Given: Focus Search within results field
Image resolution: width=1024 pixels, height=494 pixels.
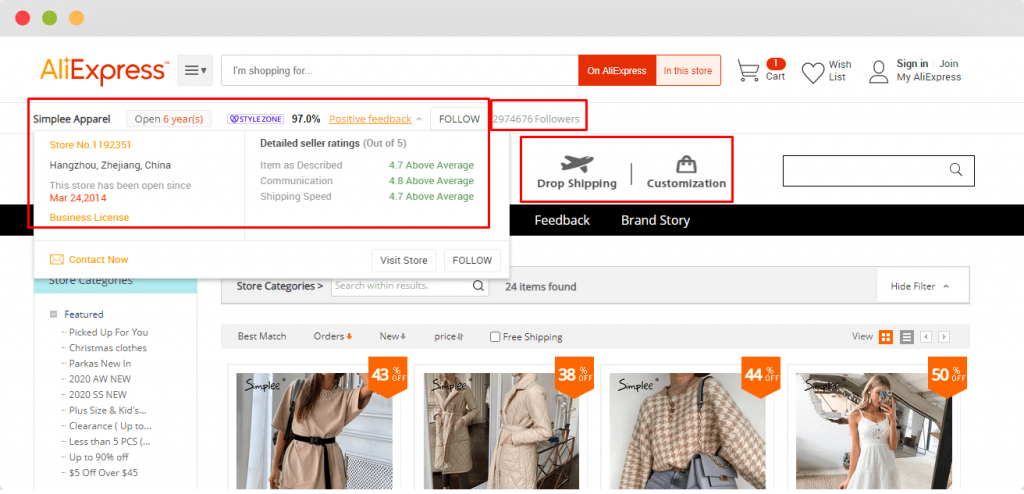Looking at the screenshot, I should click(402, 286).
